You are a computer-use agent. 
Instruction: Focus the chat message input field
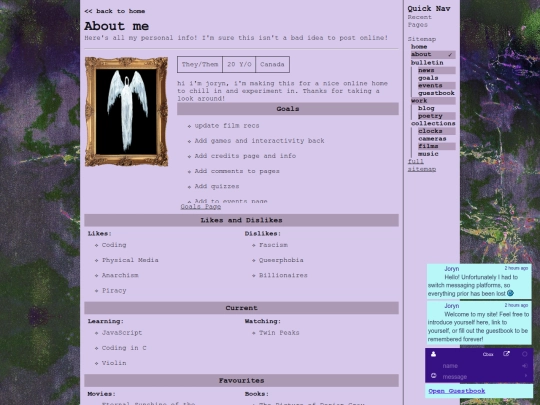tap(480, 377)
